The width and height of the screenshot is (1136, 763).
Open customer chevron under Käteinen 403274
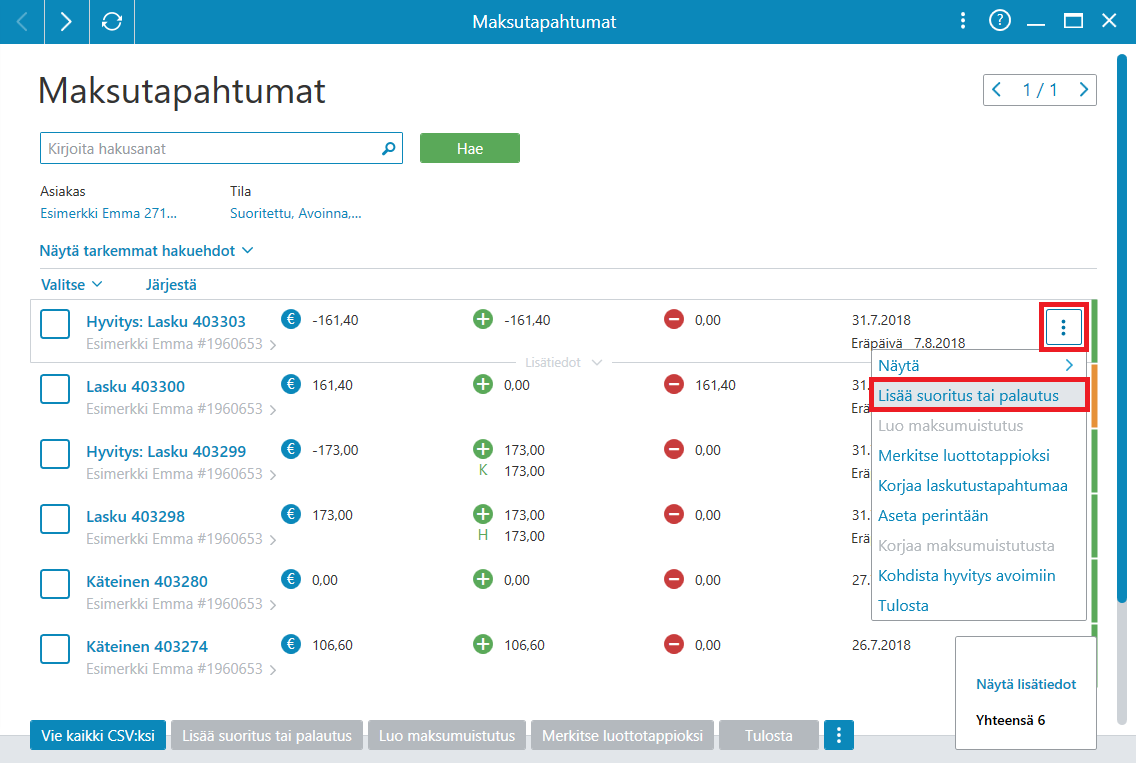pyautogui.click(x=272, y=670)
